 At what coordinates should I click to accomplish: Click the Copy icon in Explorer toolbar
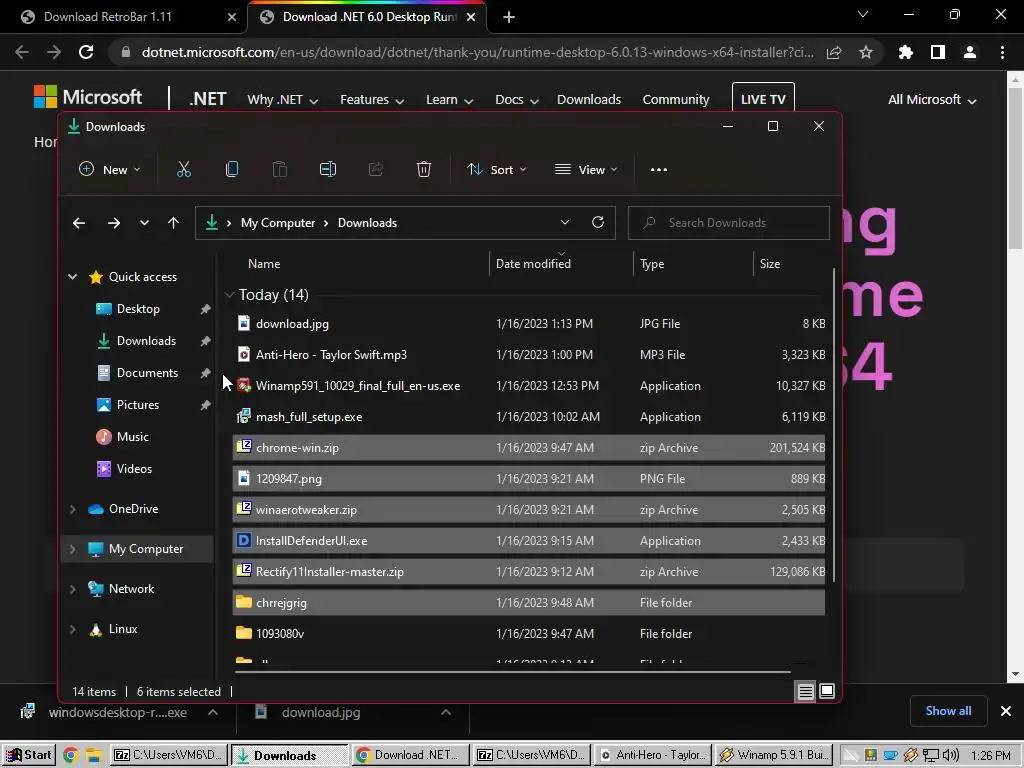click(232, 170)
